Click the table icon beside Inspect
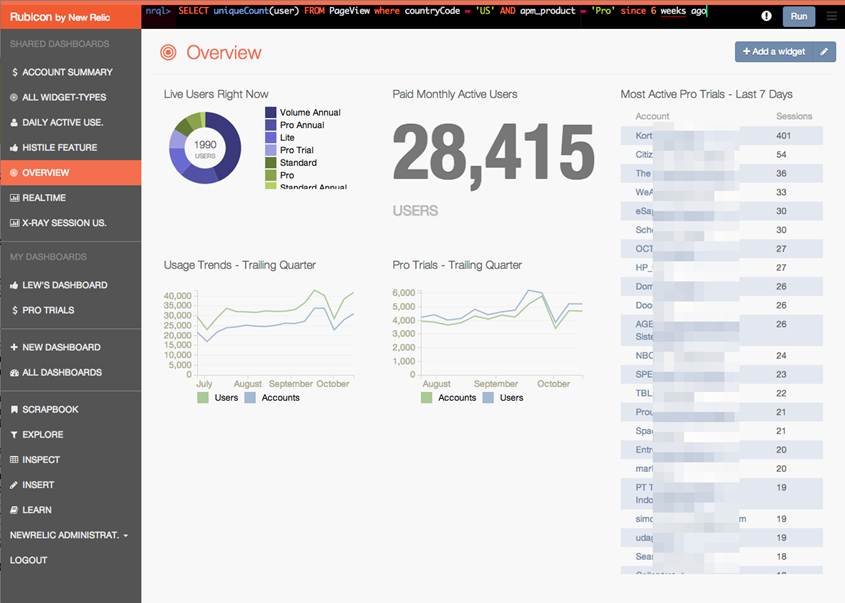 14,460
